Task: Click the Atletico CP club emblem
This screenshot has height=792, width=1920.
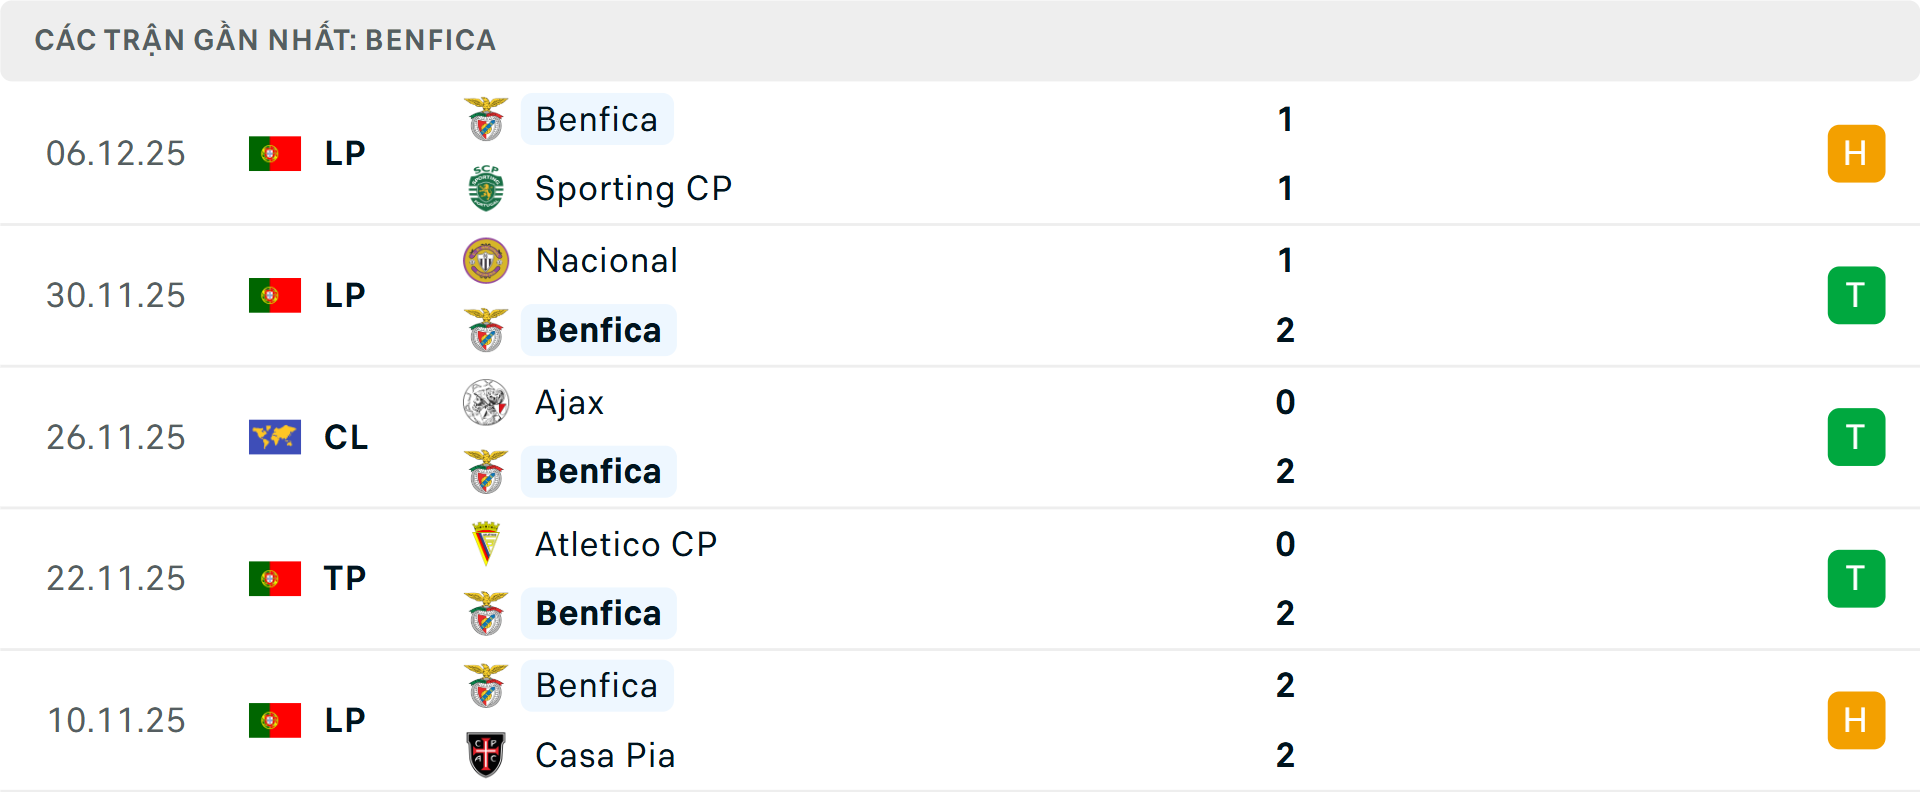Action: (487, 545)
